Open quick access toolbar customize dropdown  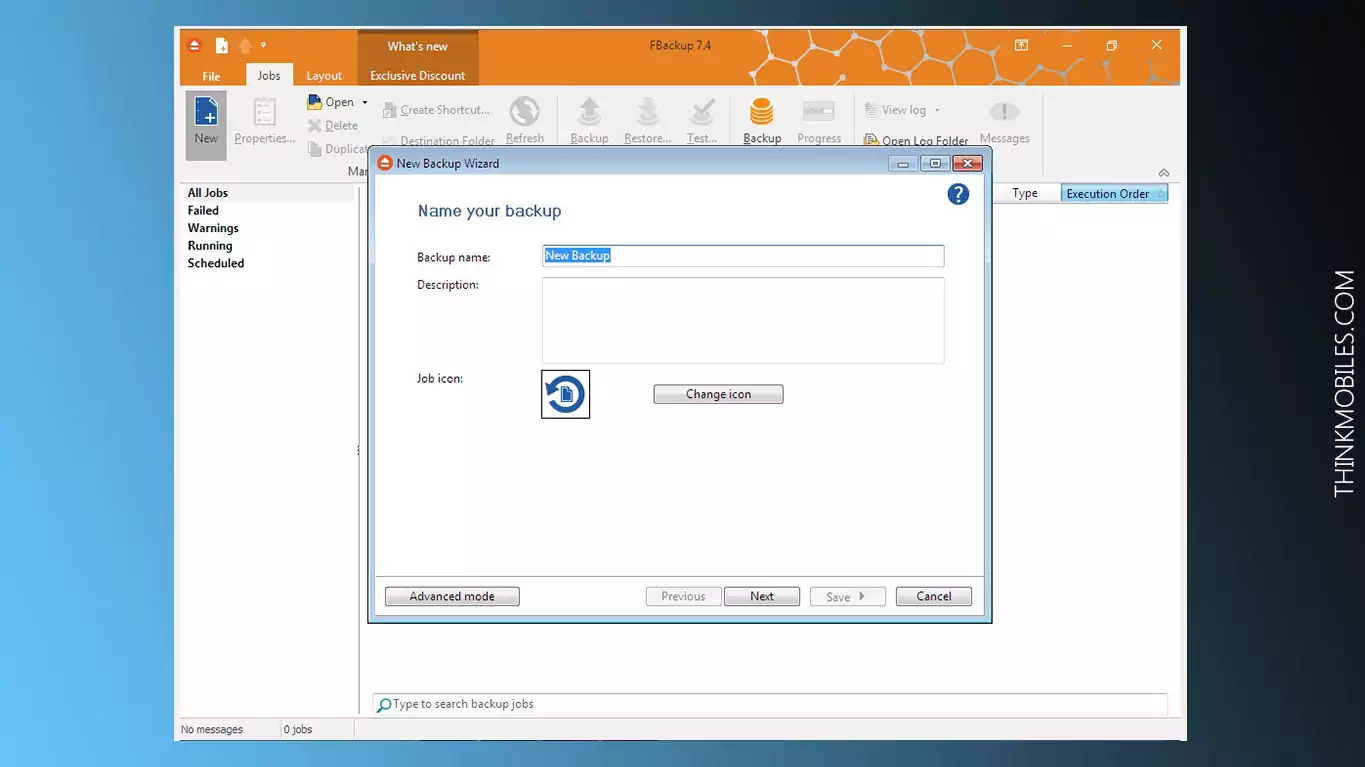coord(264,45)
